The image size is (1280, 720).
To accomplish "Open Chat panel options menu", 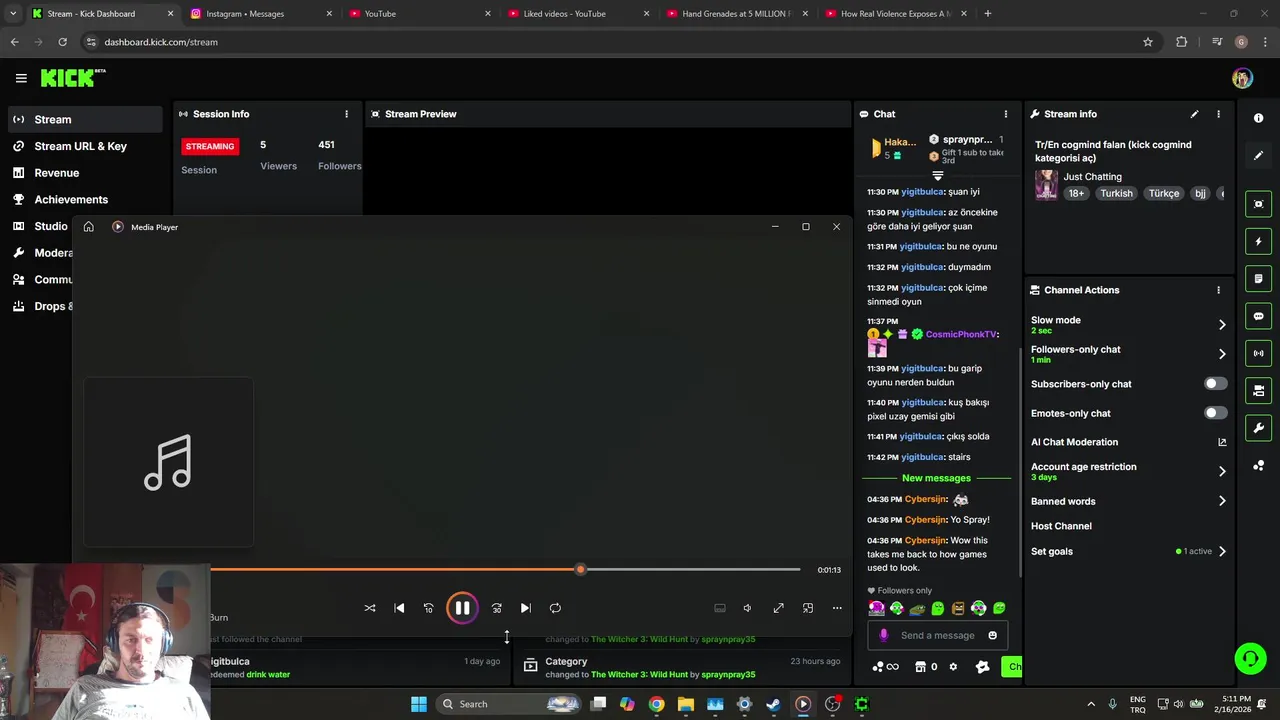I will click(x=1006, y=114).
